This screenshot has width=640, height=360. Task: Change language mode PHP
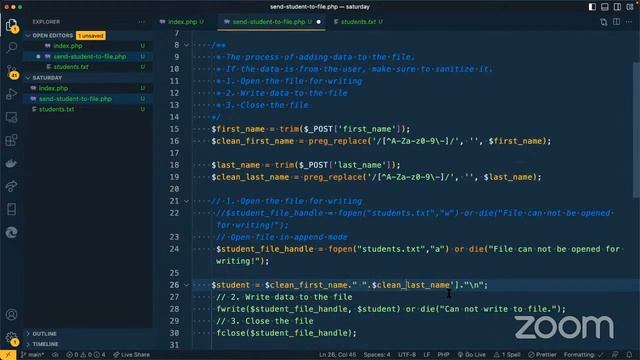click(x=443, y=355)
